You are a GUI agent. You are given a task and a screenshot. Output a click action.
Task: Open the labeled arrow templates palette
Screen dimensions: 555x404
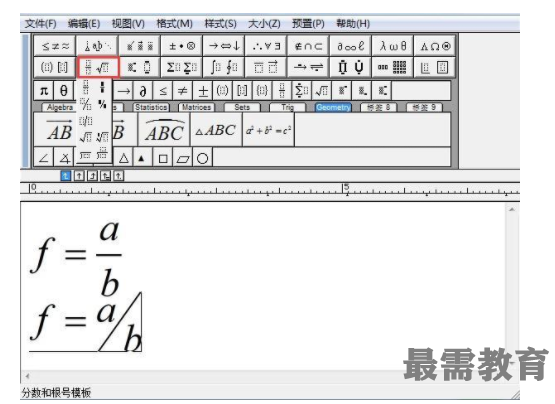pyautogui.click(x=308, y=67)
